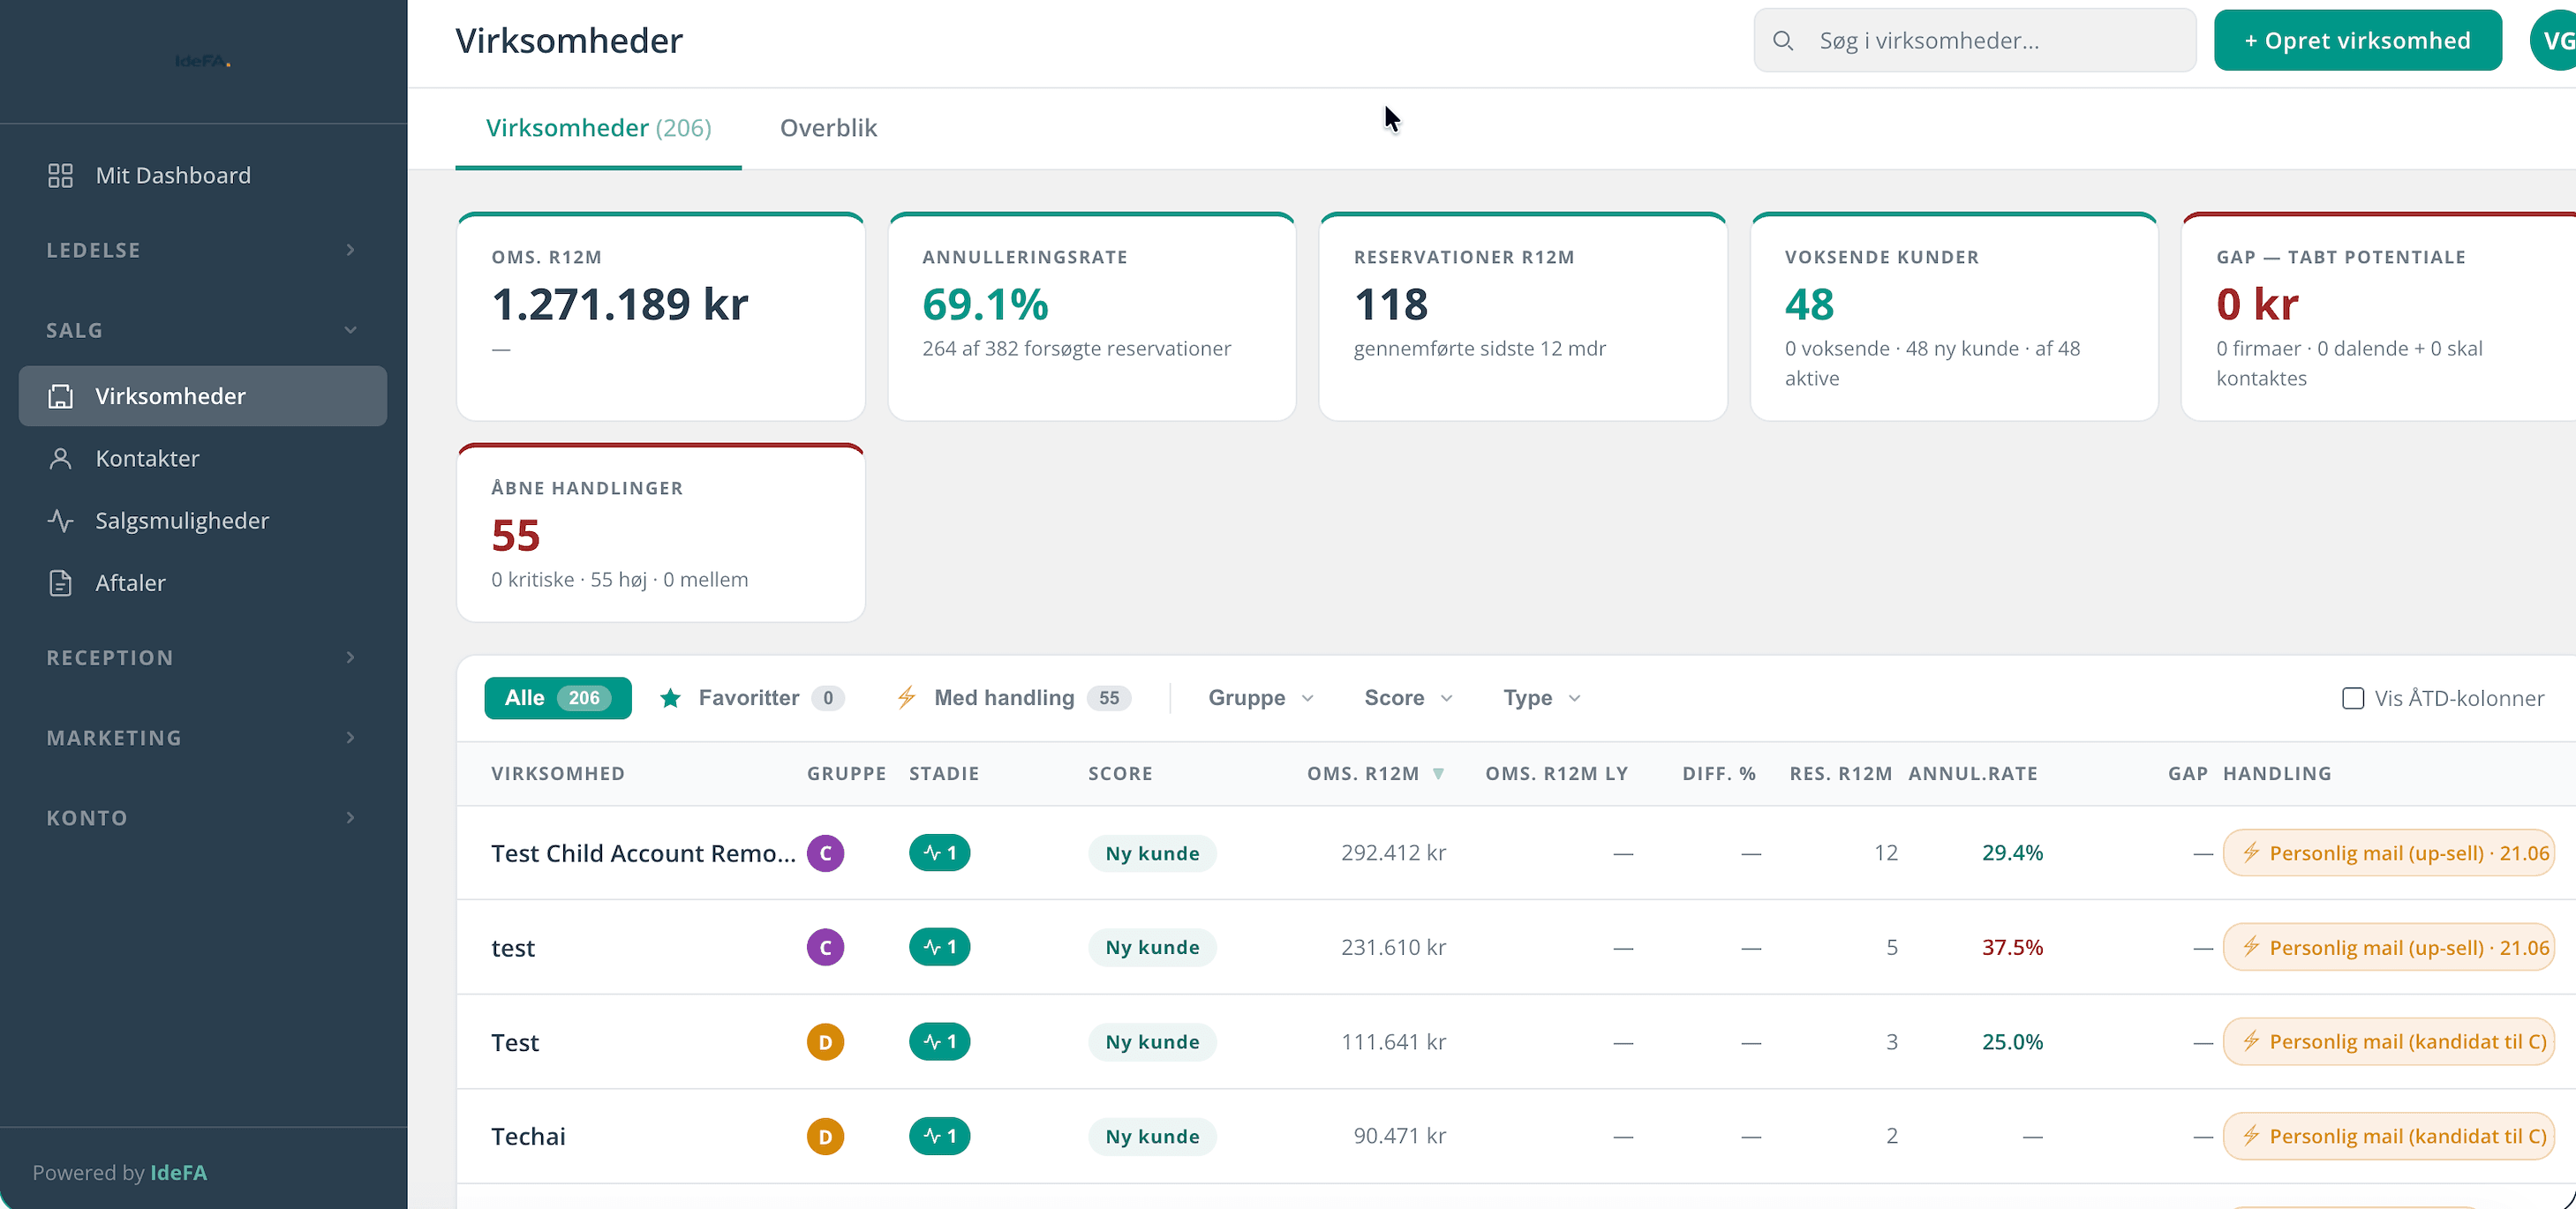
Task: Switch to the Overblik tab
Action: tap(828, 128)
